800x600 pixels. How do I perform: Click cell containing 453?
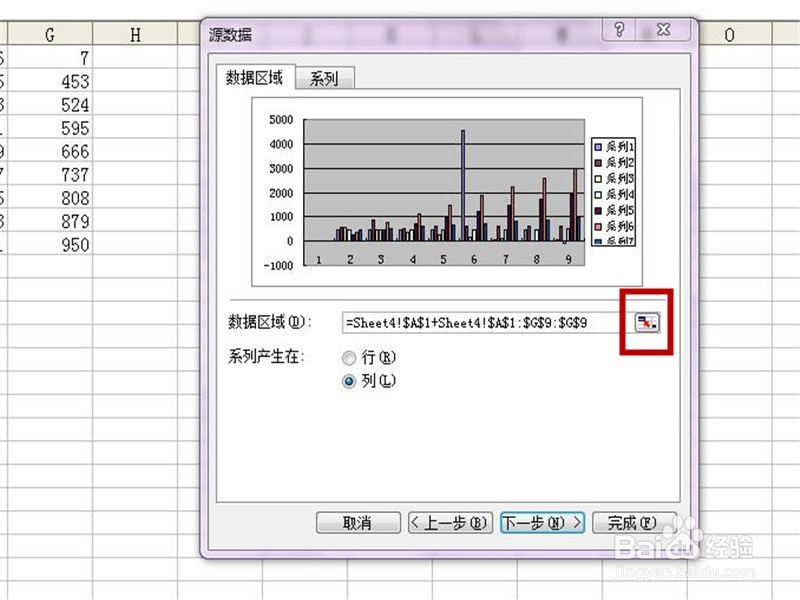coord(50,81)
